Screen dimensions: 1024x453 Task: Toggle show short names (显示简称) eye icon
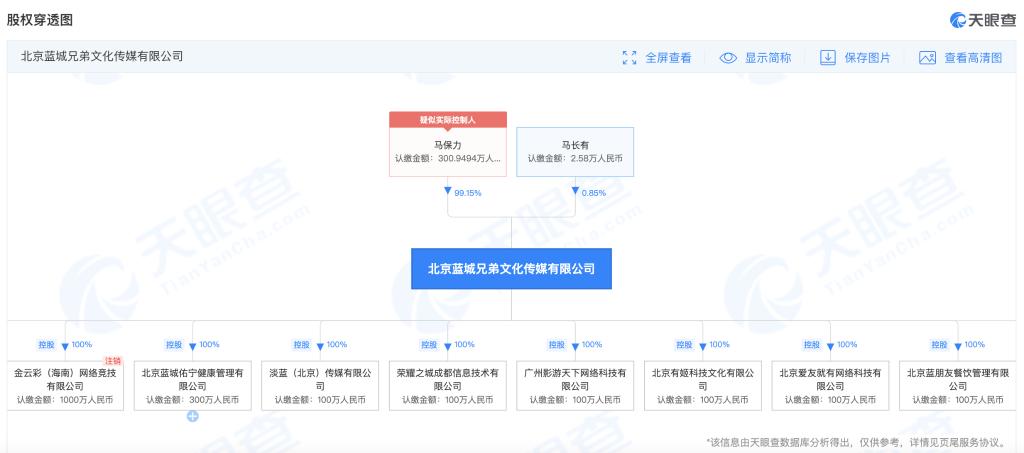tap(729, 58)
